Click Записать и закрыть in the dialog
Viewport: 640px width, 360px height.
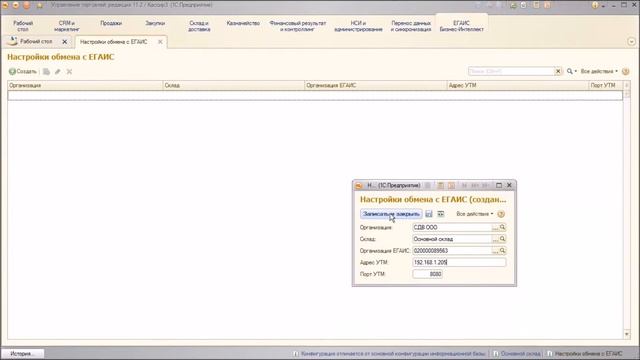tap(391, 214)
